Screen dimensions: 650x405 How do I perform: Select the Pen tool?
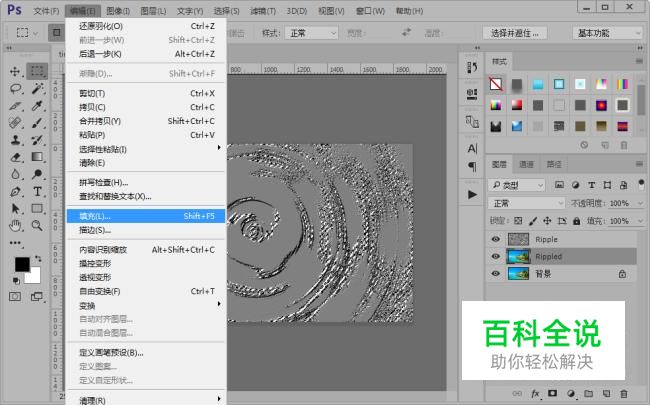point(15,192)
